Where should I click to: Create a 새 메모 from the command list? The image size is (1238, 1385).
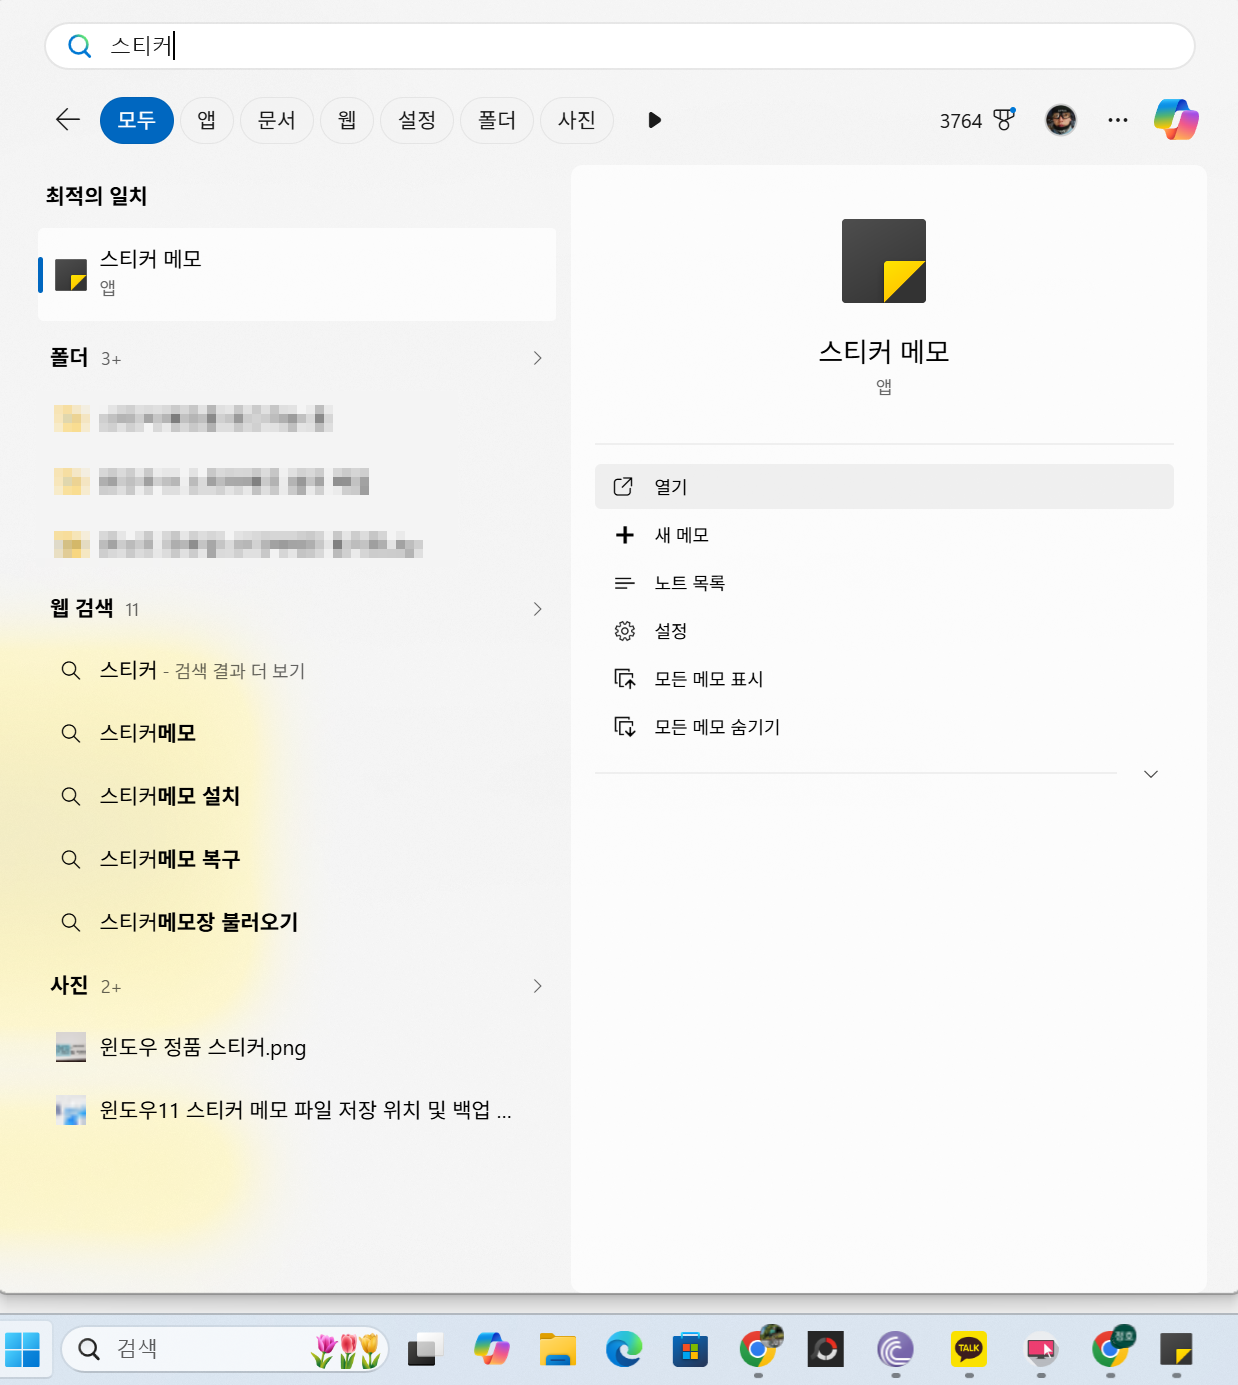click(684, 534)
